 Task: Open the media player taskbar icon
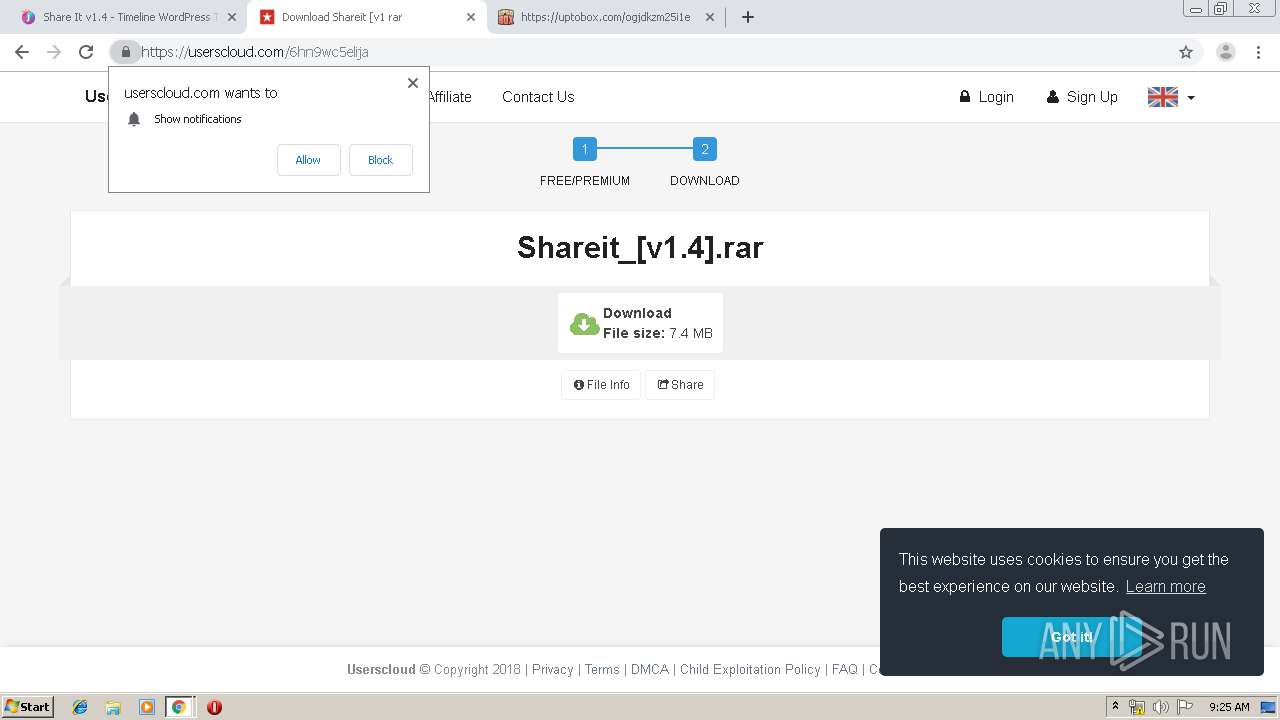pyautogui.click(x=146, y=707)
